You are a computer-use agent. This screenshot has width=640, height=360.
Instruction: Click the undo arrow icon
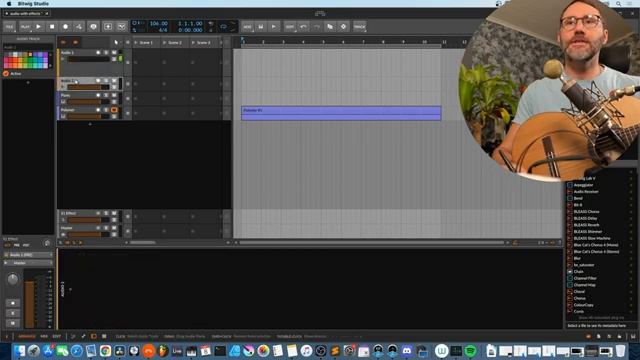tap(303, 27)
